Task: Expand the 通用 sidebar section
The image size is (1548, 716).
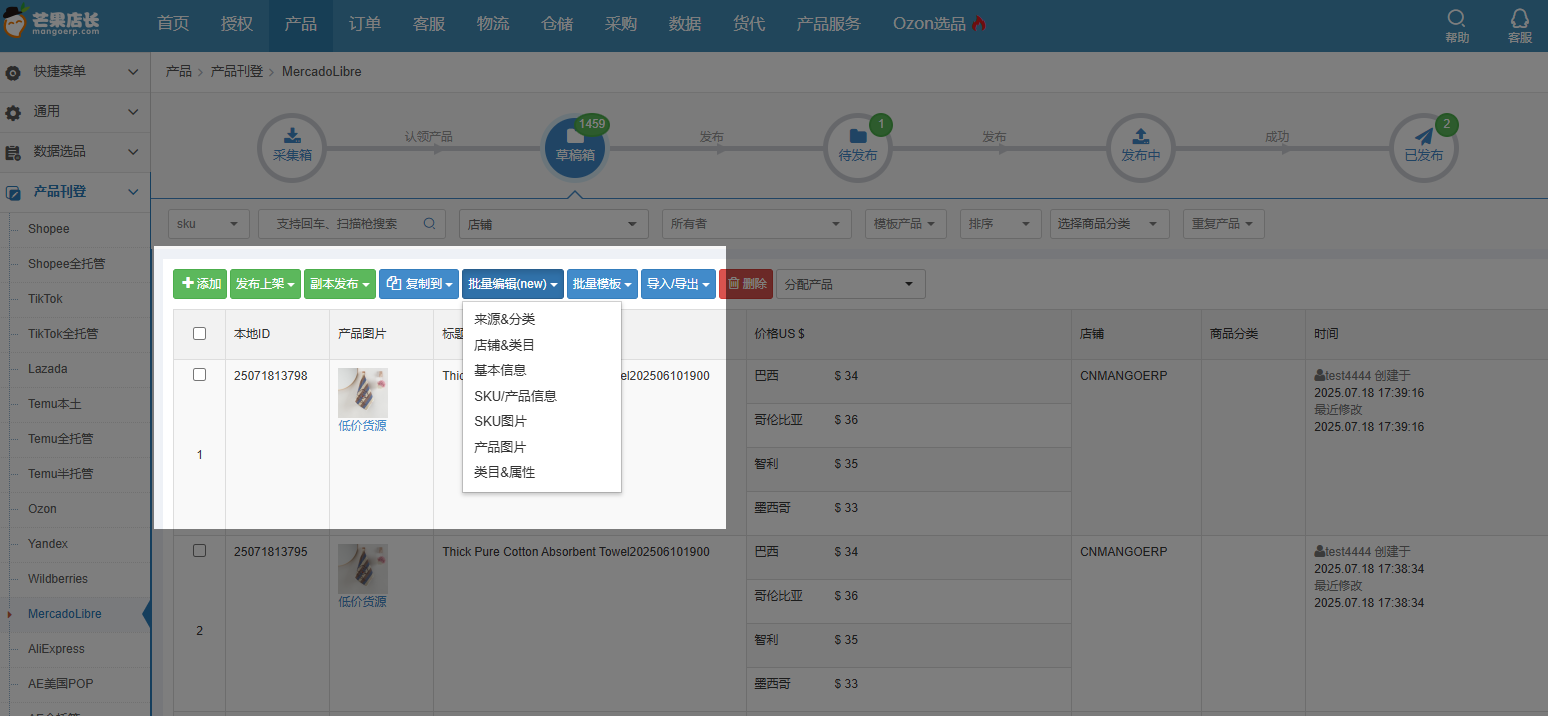Action: 133,112
